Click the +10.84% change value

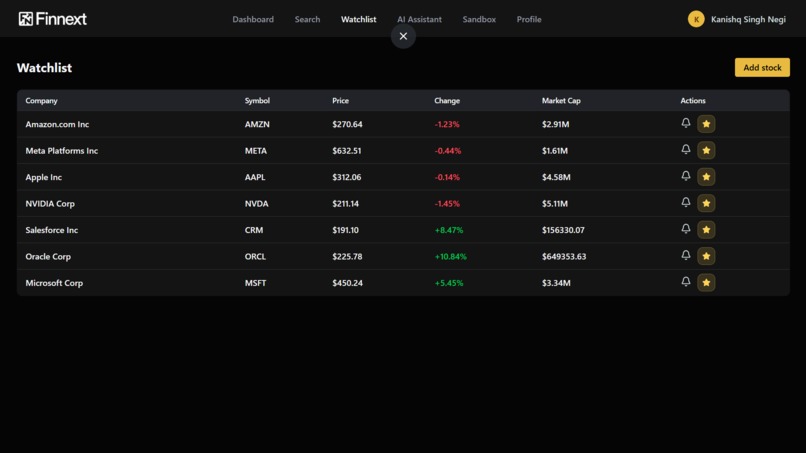(450, 257)
